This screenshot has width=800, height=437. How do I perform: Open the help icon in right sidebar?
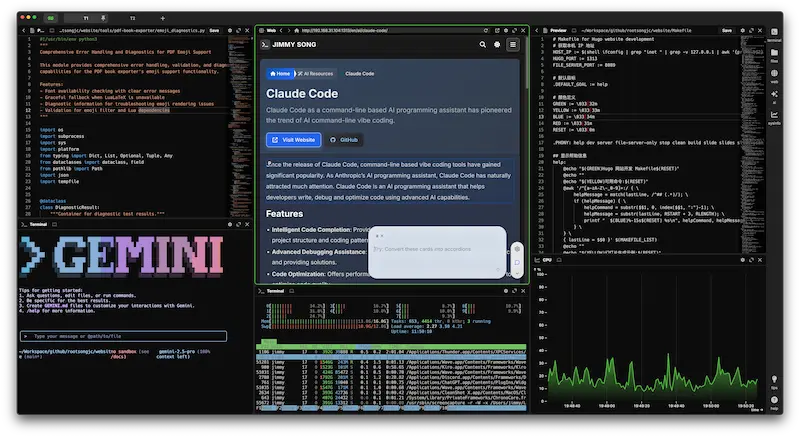(x=774, y=402)
